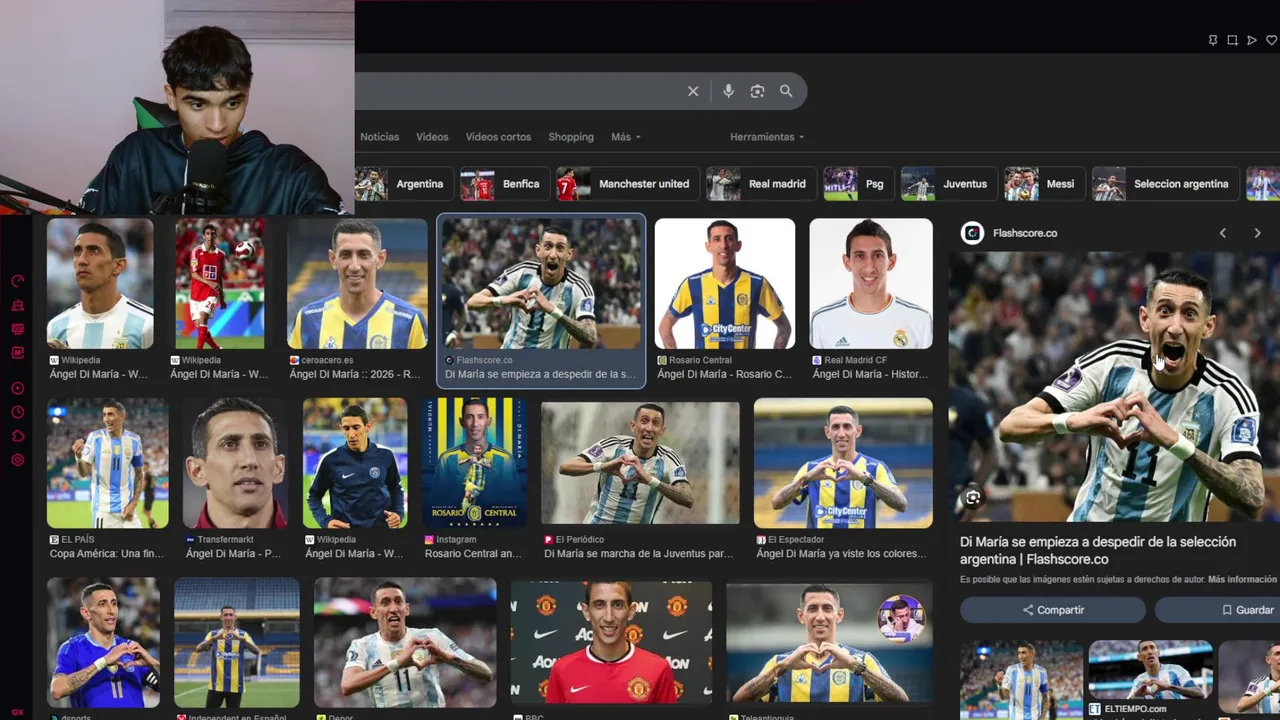The width and height of the screenshot is (1280, 720).
Task: Open the selected Flashscore.co result thumbnail
Action: 541,283
